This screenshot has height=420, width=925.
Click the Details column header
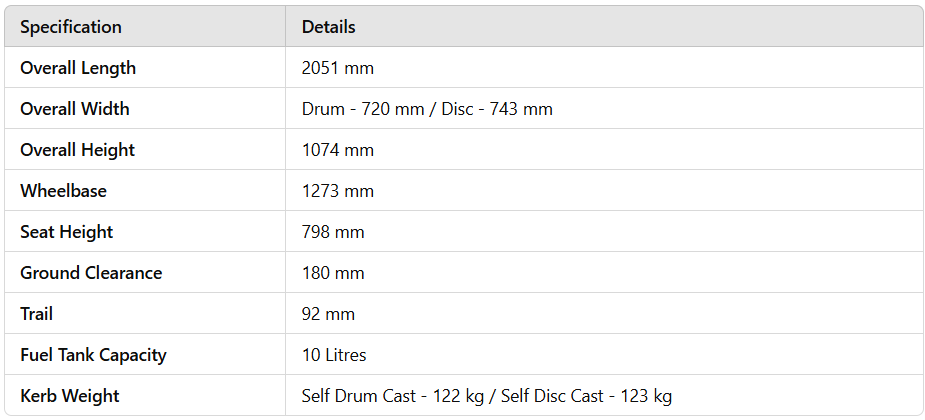point(329,27)
